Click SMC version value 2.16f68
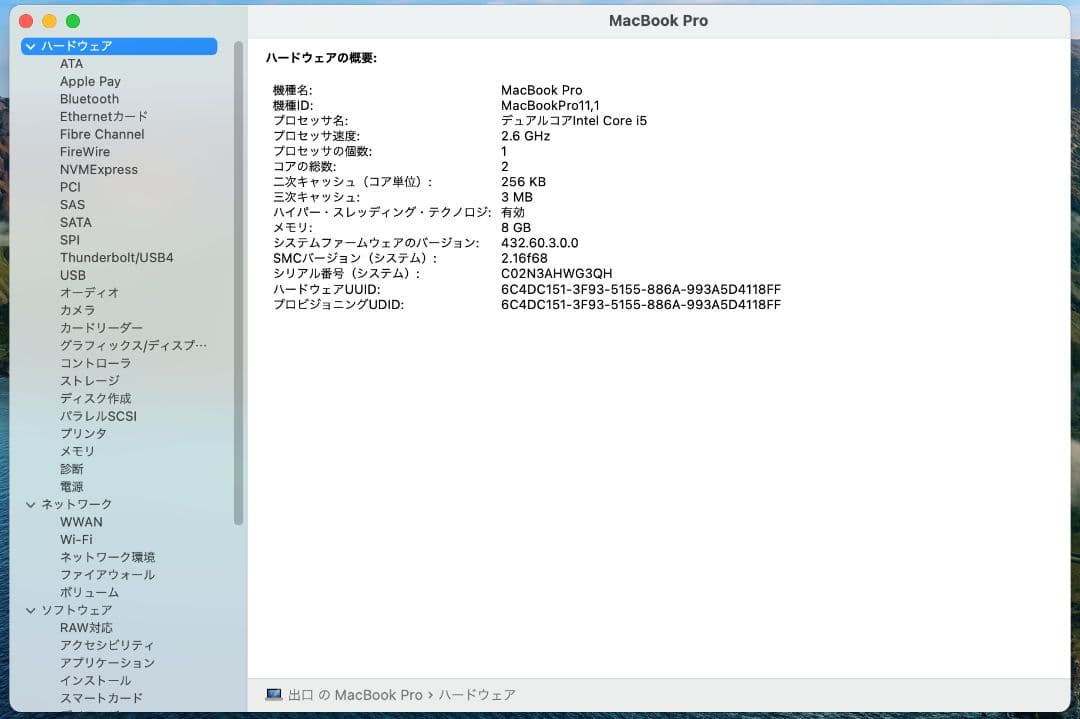Image resolution: width=1080 pixels, height=719 pixels. pyautogui.click(x=524, y=258)
